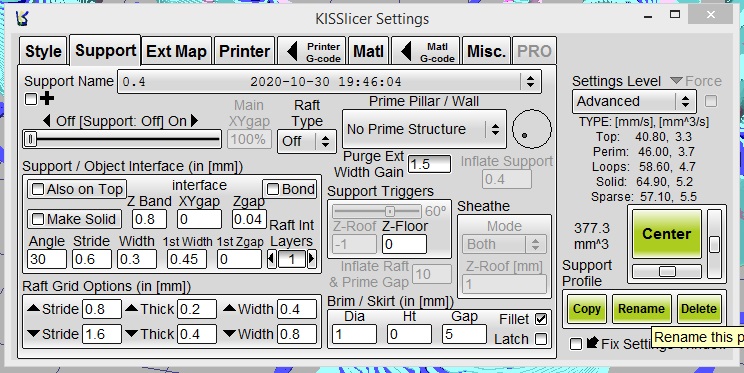
Task: Click the plus icon under Support Name
Action: [x=47, y=99]
